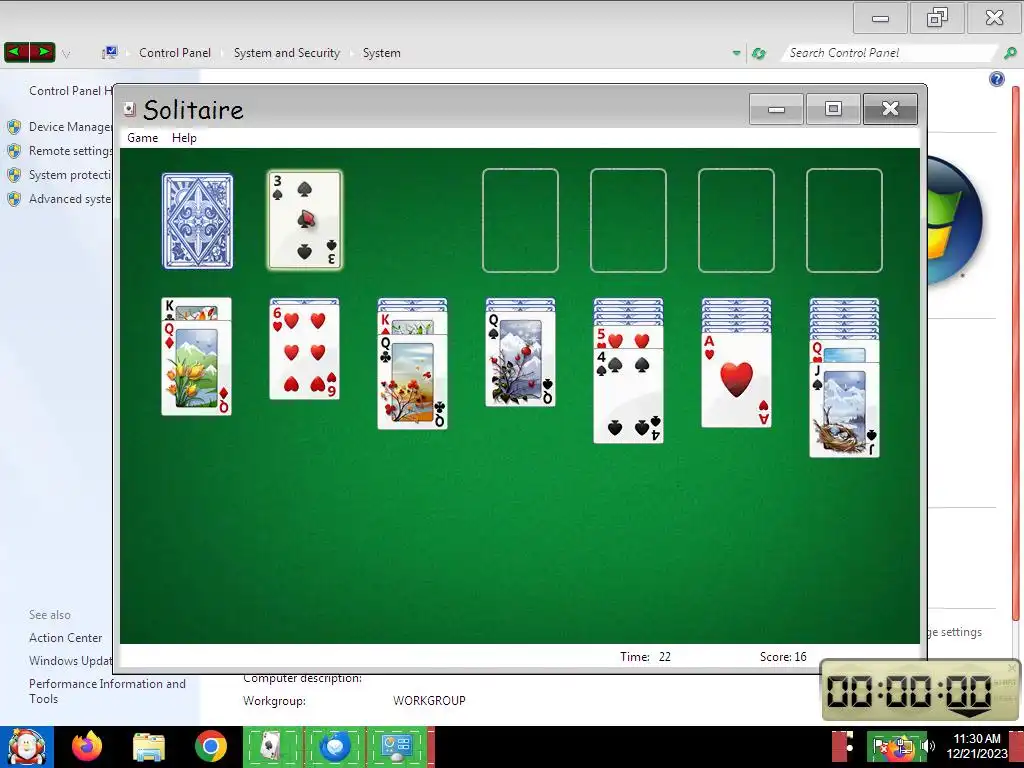Open Action Center link
1024x768 pixels.
tap(65, 638)
